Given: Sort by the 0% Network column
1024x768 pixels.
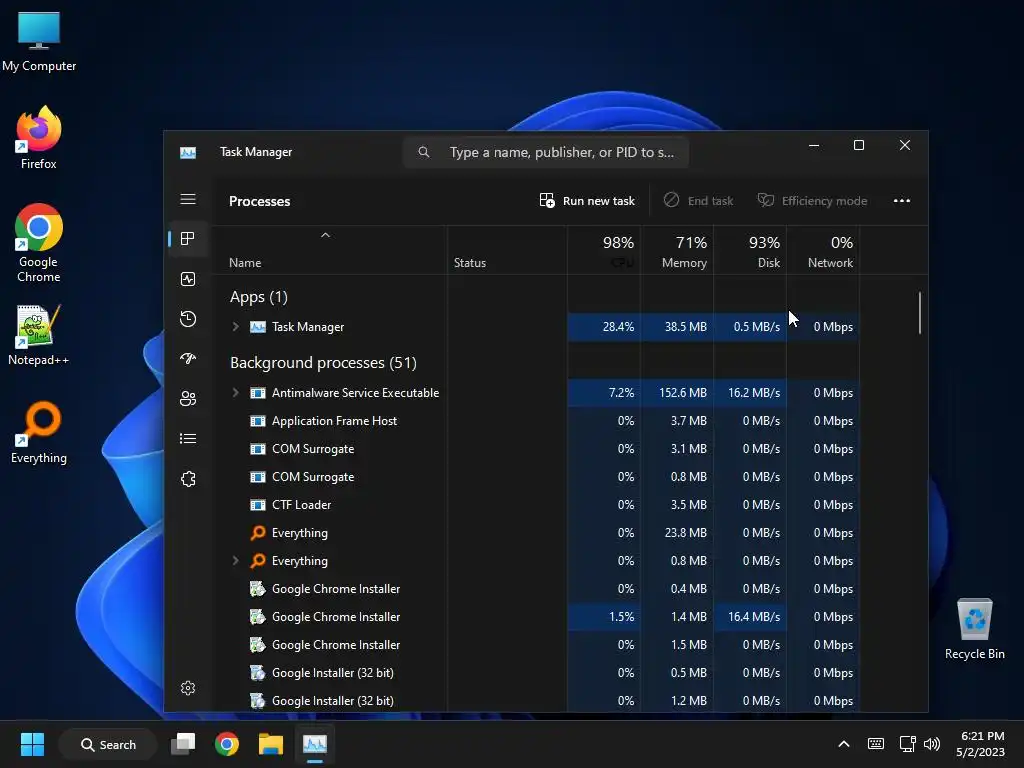Looking at the screenshot, I should coord(824,251).
